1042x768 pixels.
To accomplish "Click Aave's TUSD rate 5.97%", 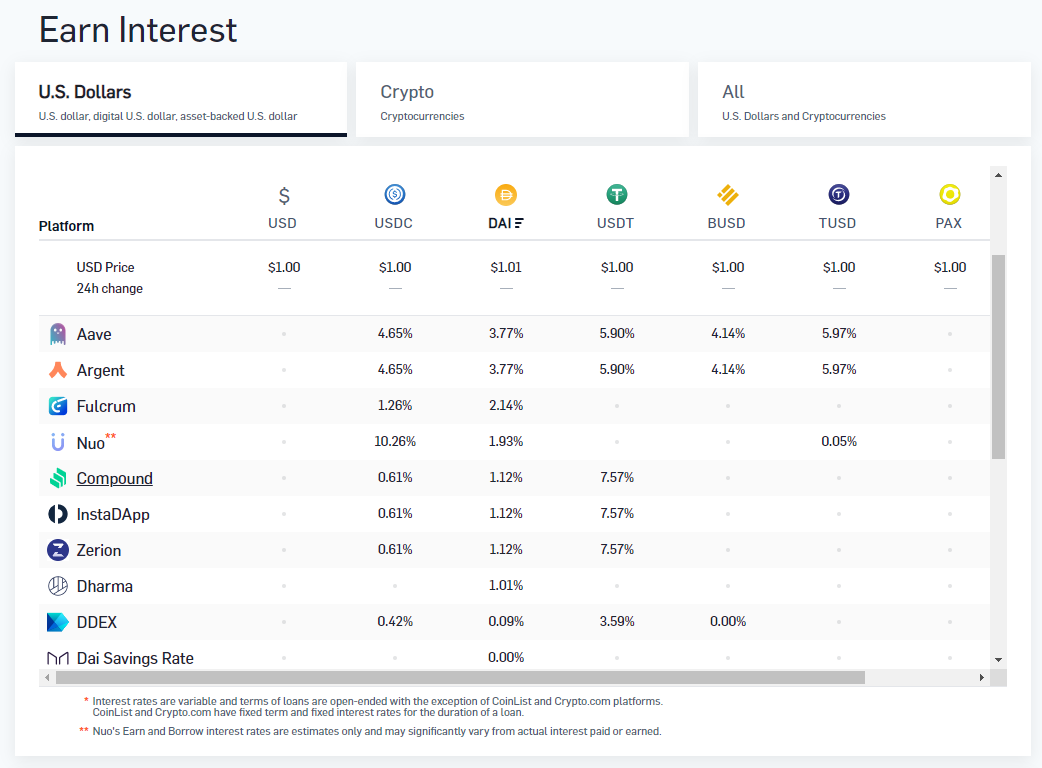I will 839,334.
